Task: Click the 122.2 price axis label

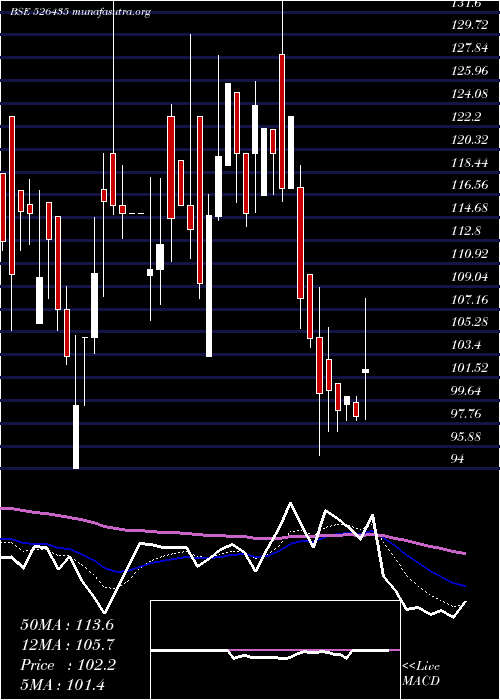Action: (x=465, y=117)
